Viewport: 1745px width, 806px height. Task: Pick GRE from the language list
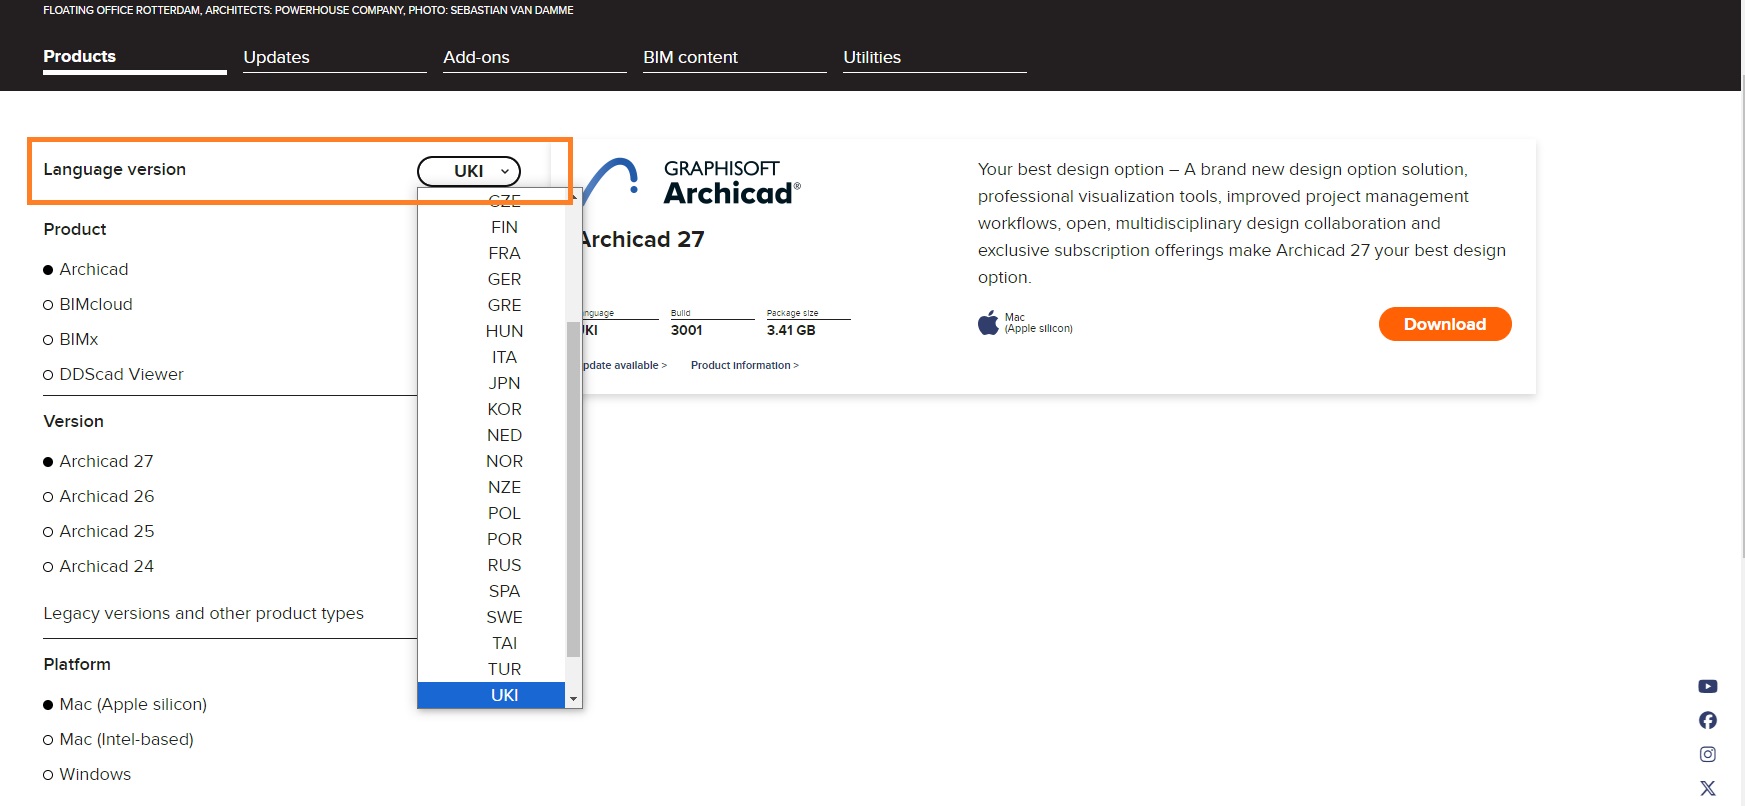coord(492,305)
